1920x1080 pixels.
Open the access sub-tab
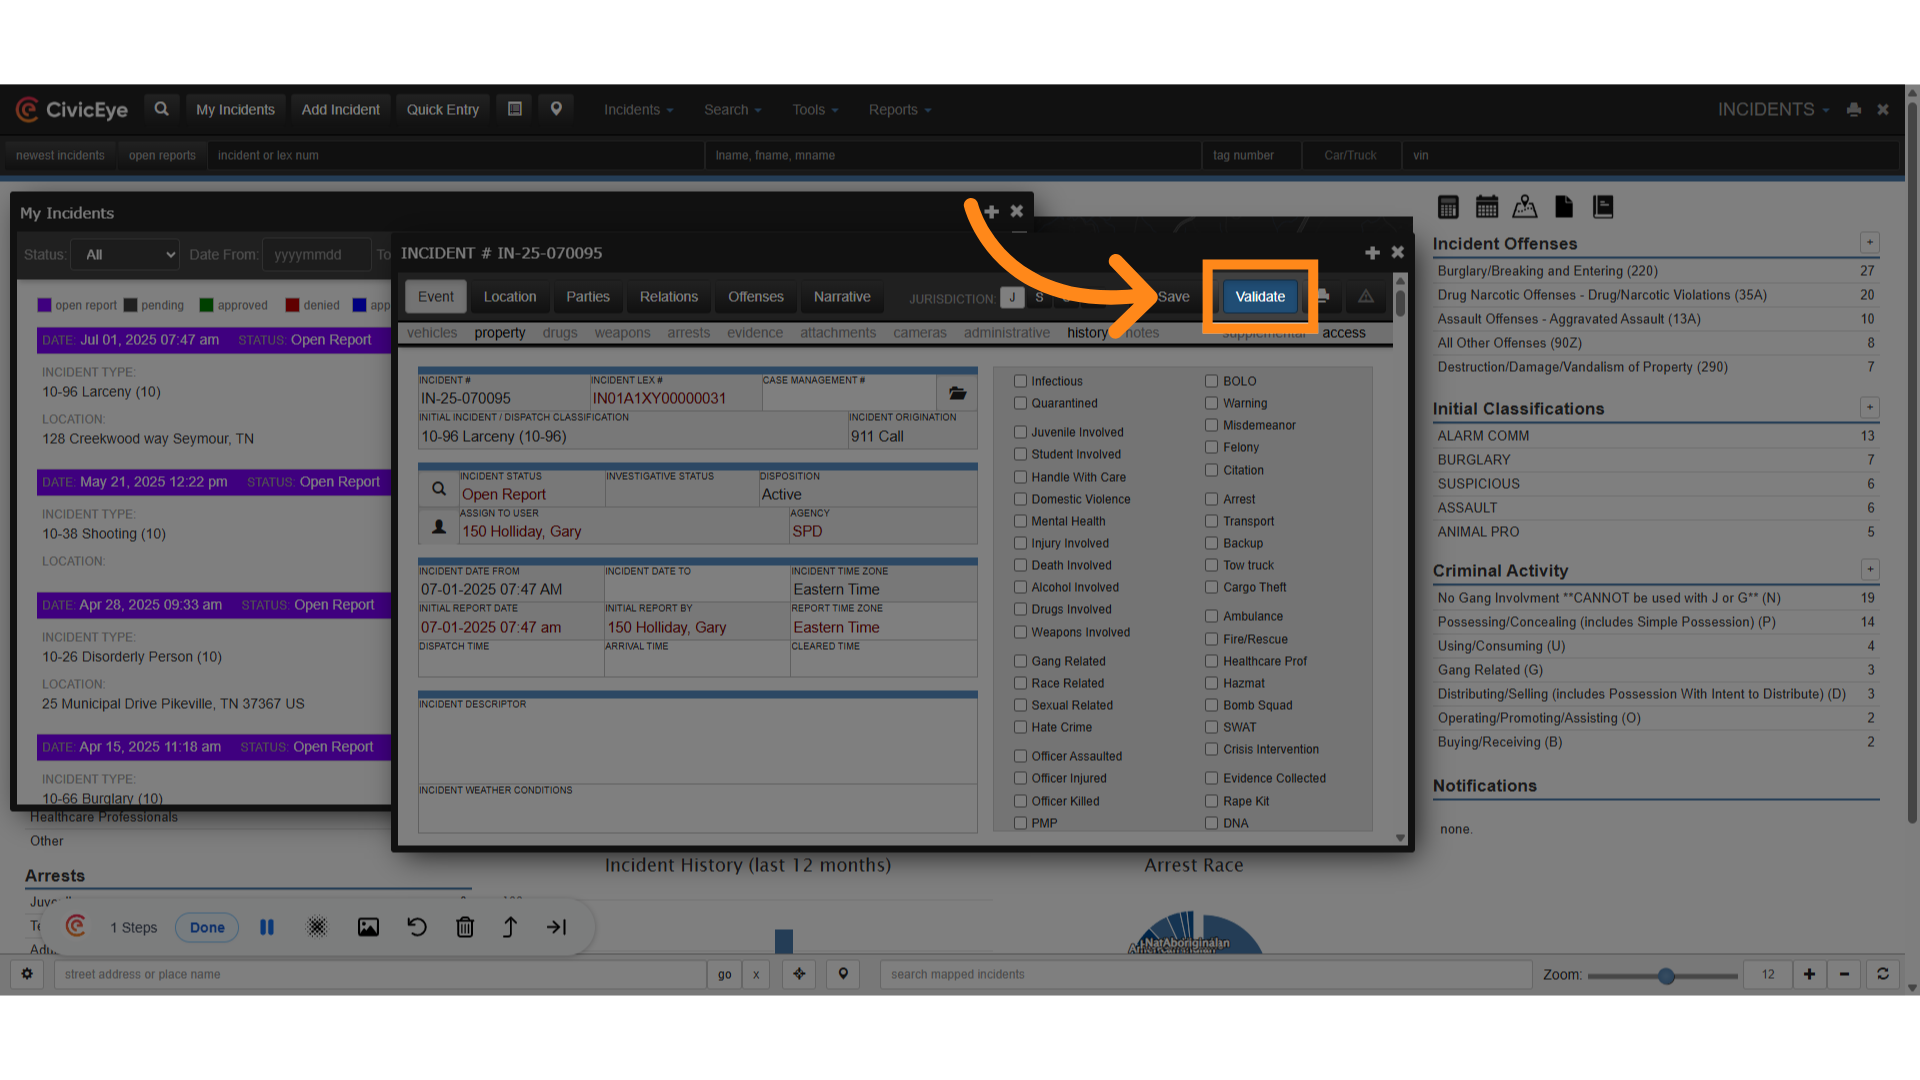tap(1343, 333)
